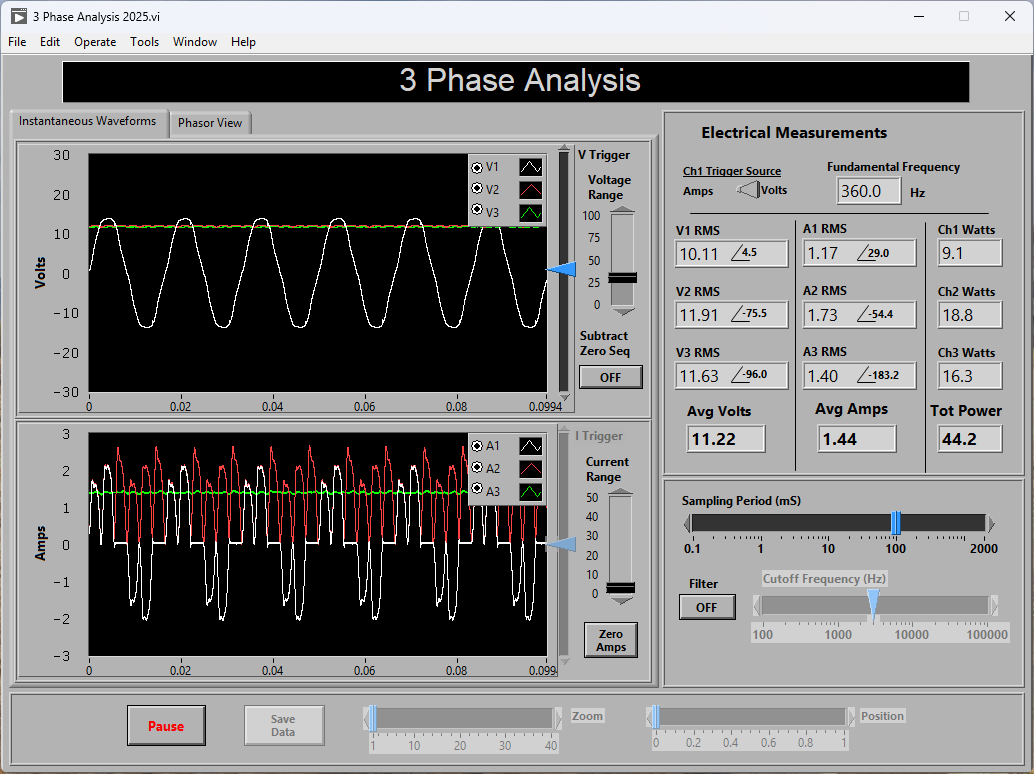Click the V1 plot line style icon
This screenshot has height=774, width=1034.
pyautogui.click(x=531, y=167)
